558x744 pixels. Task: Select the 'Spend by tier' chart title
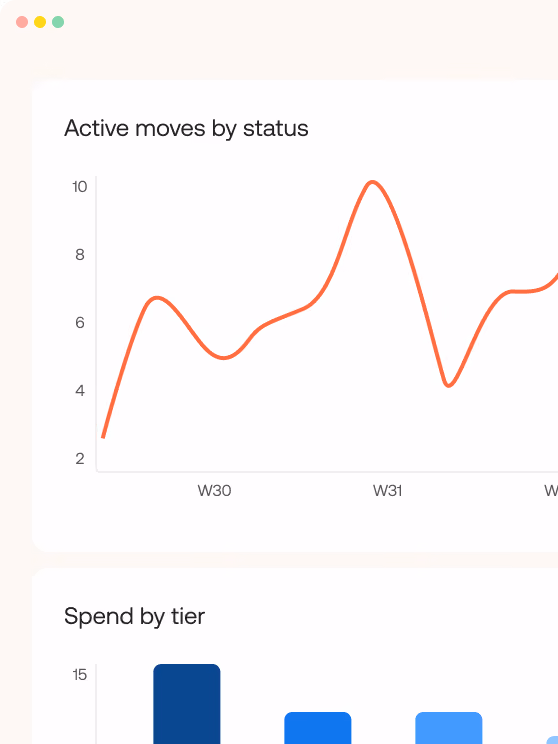click(x=134, y=616)
